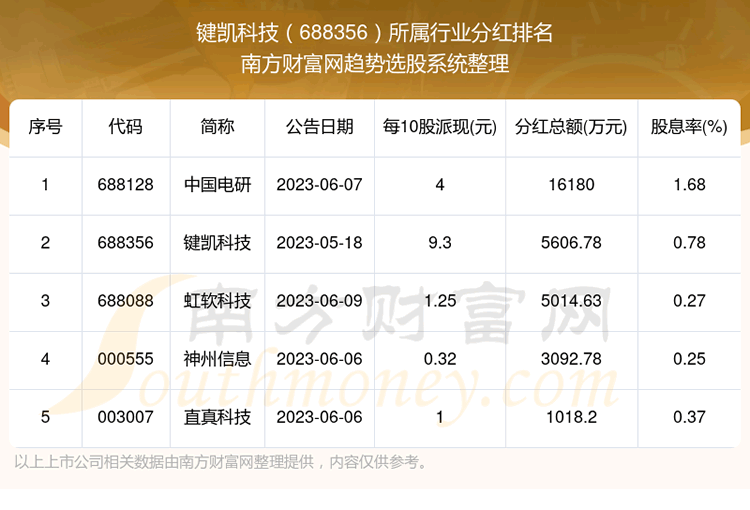
Task: Click the total dividend 5014.63
Action: pos(571,301)
